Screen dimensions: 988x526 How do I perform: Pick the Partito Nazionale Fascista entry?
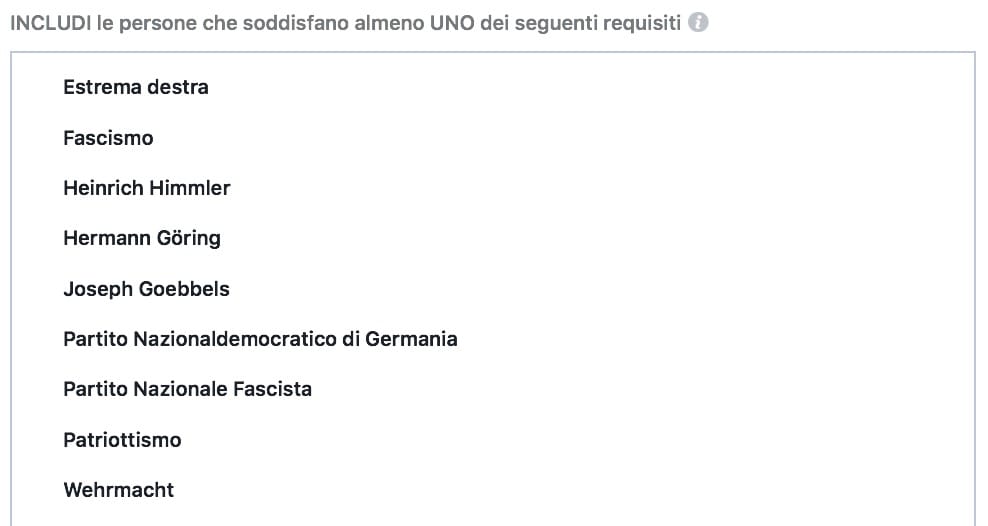point(187,389)
